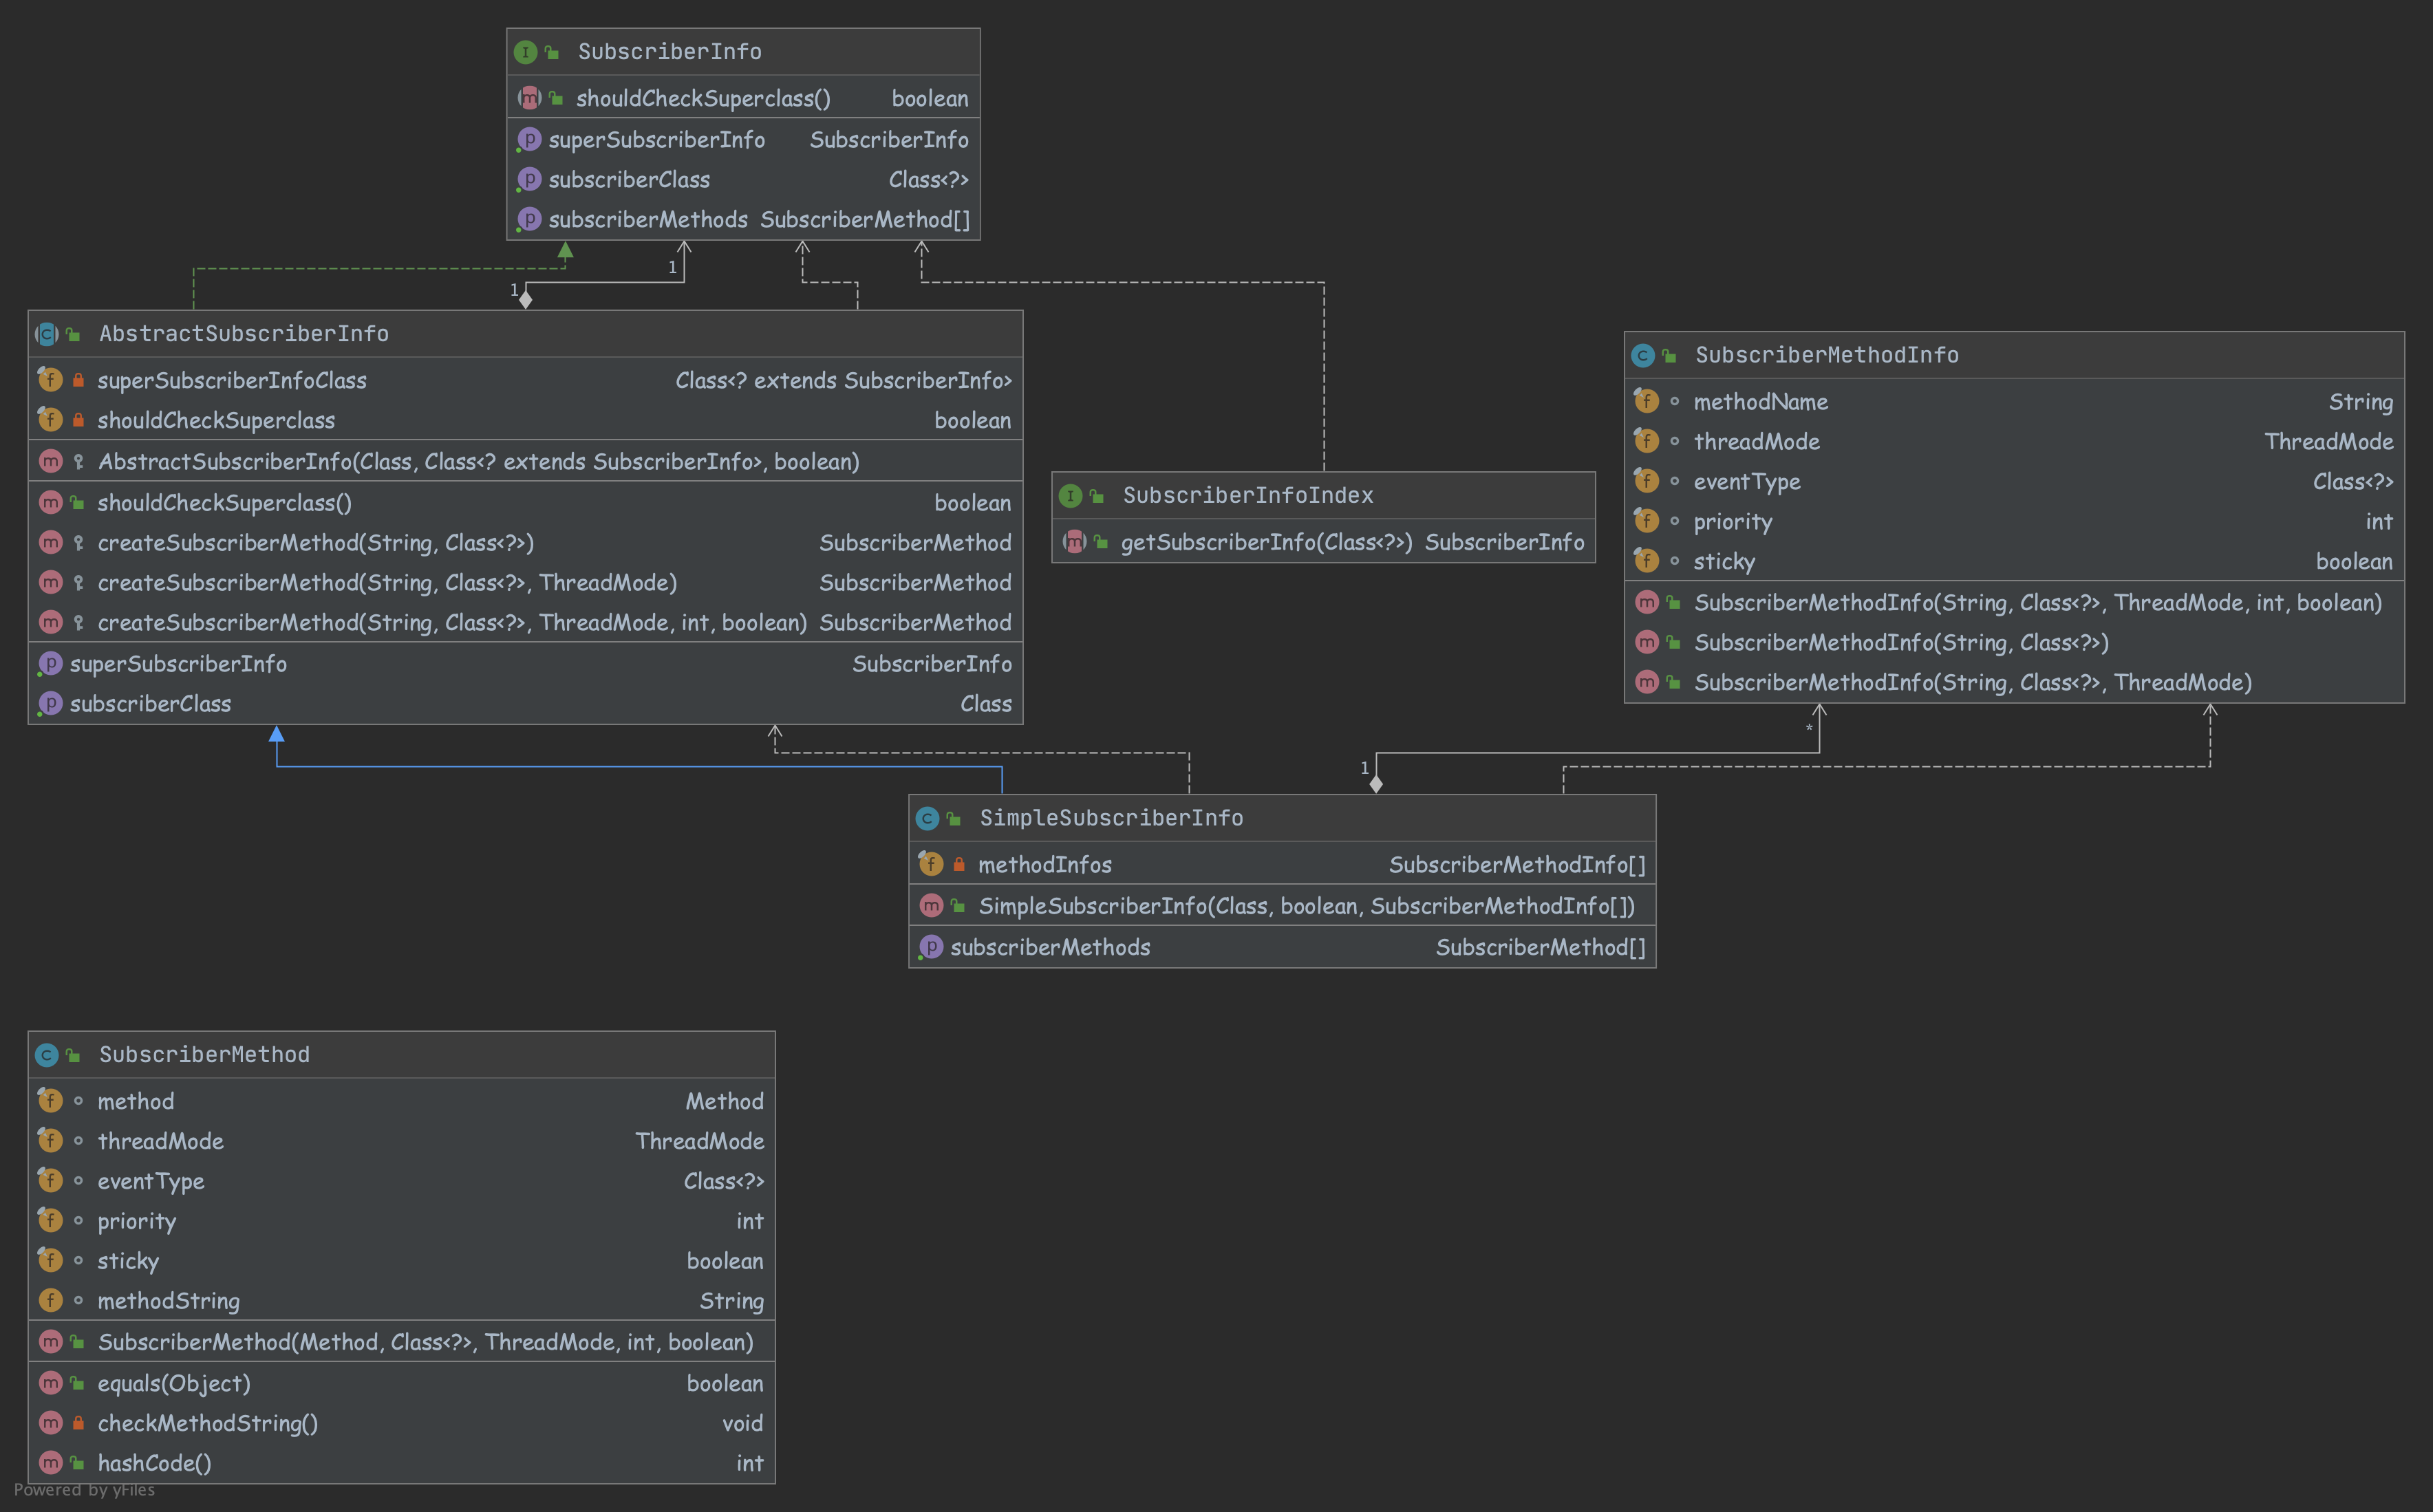Screen dimensions: 2433x1512
Task: Click the checkMethodString() method icon
Action: tap(50, 1423)
